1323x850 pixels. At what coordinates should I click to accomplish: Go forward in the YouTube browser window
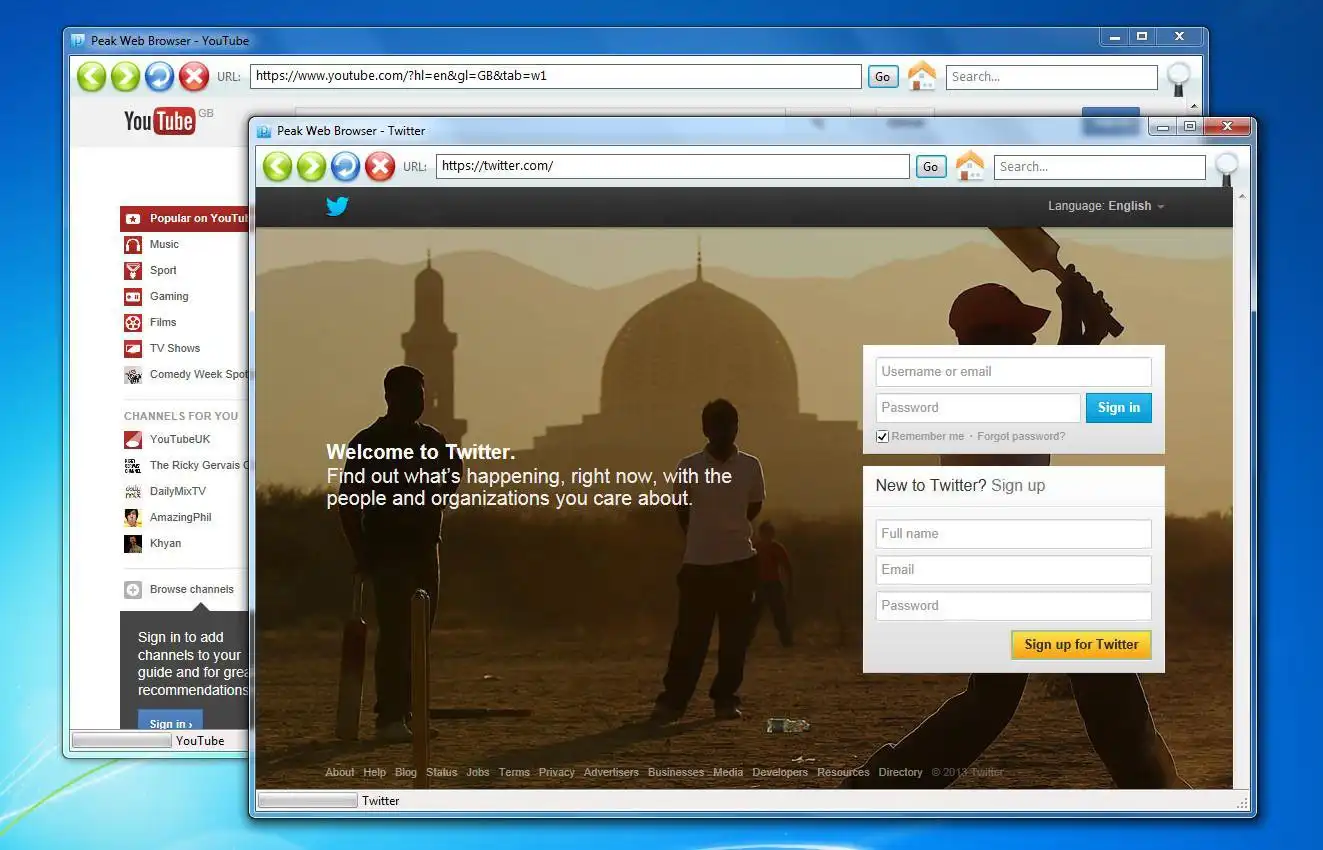pos(126,77)
